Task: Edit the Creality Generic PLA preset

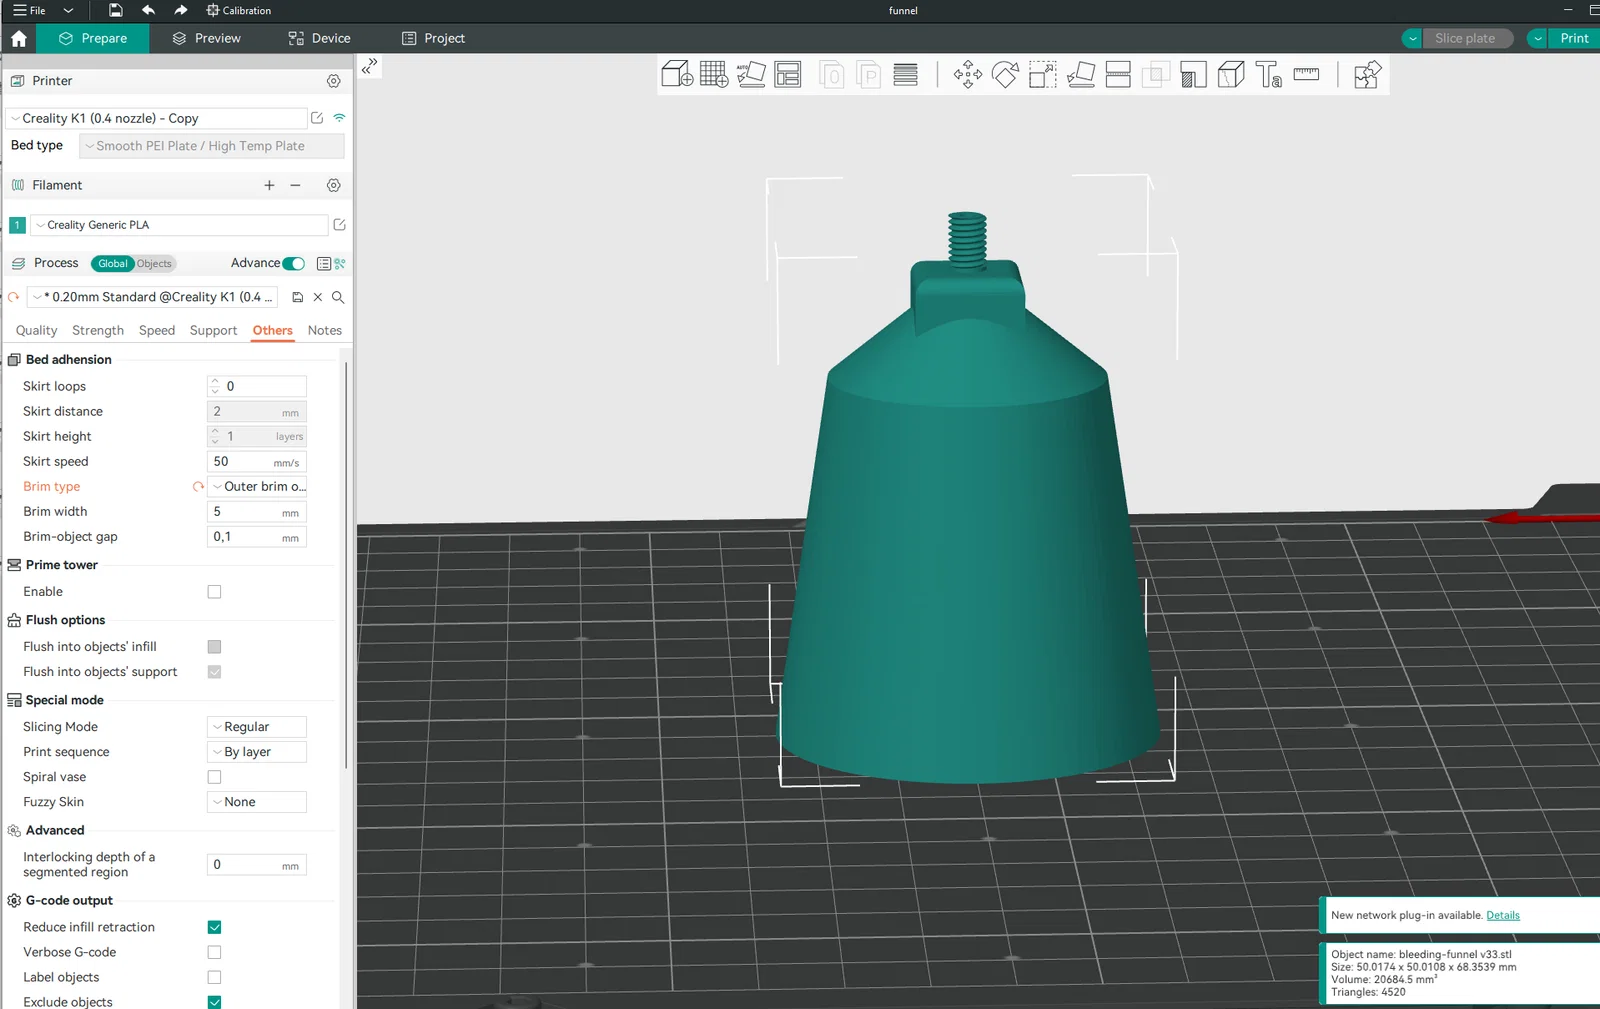Action: pyautogui.click(x=340, y=225)
